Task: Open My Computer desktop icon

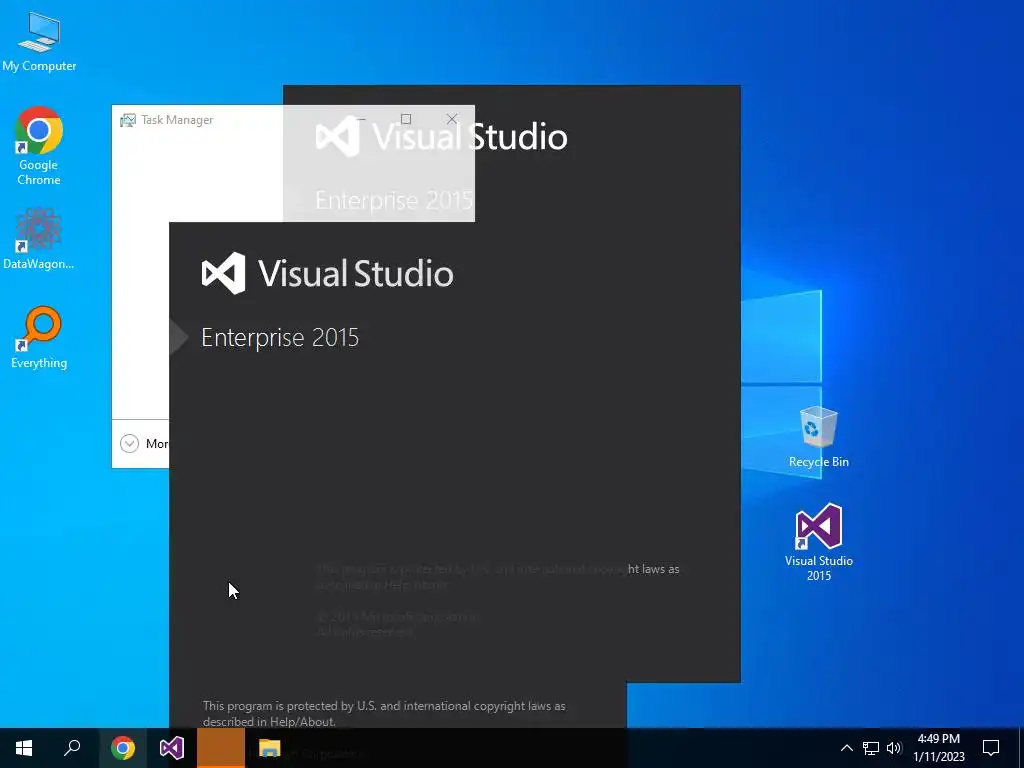Action: pos(39,42)
